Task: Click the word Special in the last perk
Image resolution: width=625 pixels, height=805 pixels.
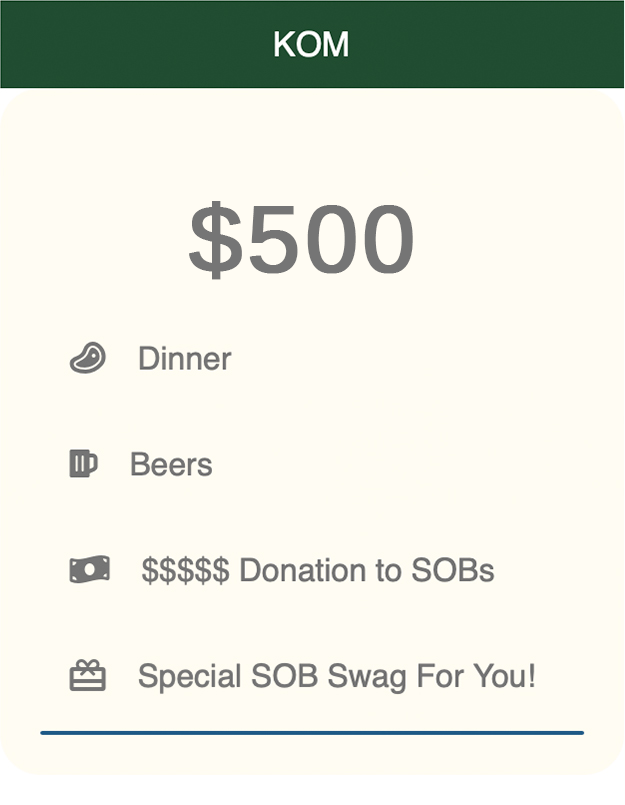Action: click(x=187, y=677)
